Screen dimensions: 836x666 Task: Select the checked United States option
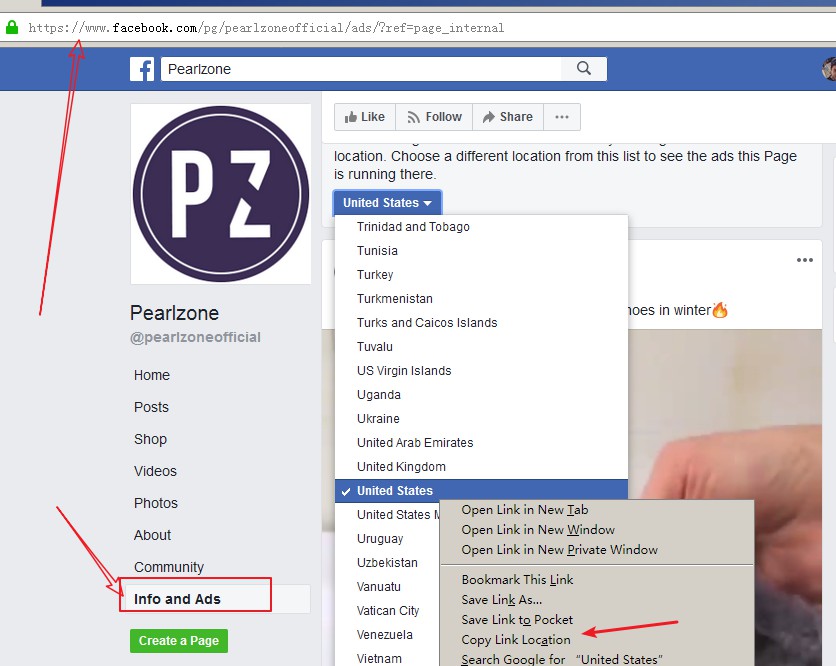pos(481,491)
